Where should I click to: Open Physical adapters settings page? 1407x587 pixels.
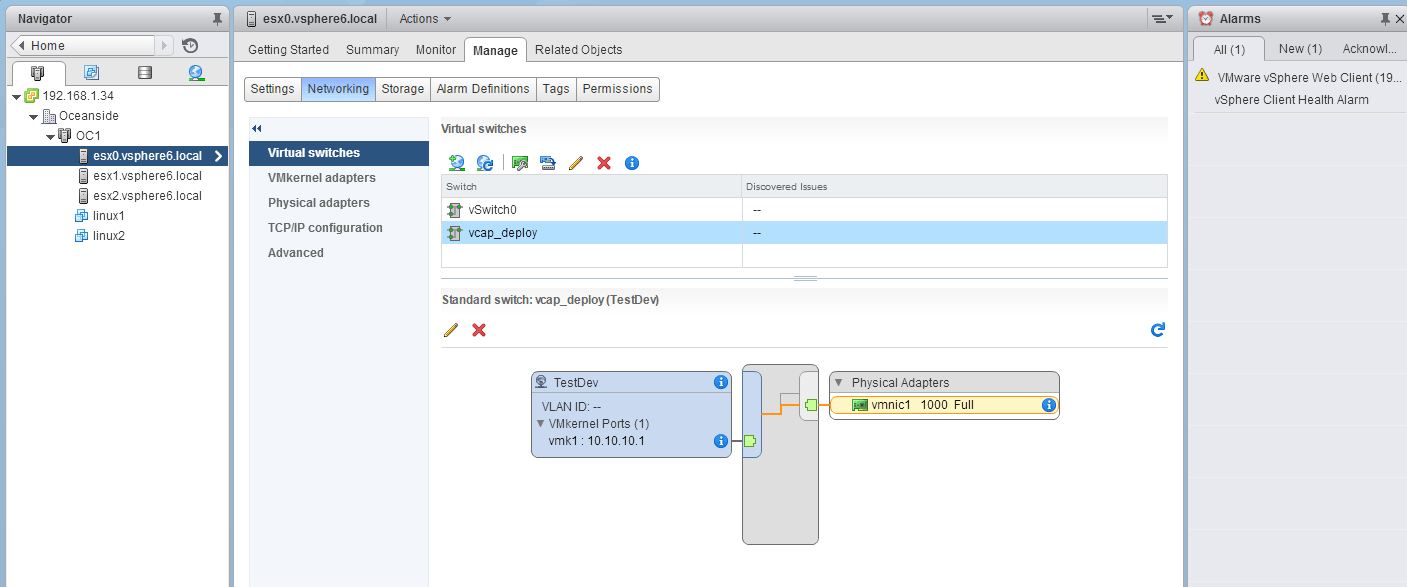[x=318, y=203]
